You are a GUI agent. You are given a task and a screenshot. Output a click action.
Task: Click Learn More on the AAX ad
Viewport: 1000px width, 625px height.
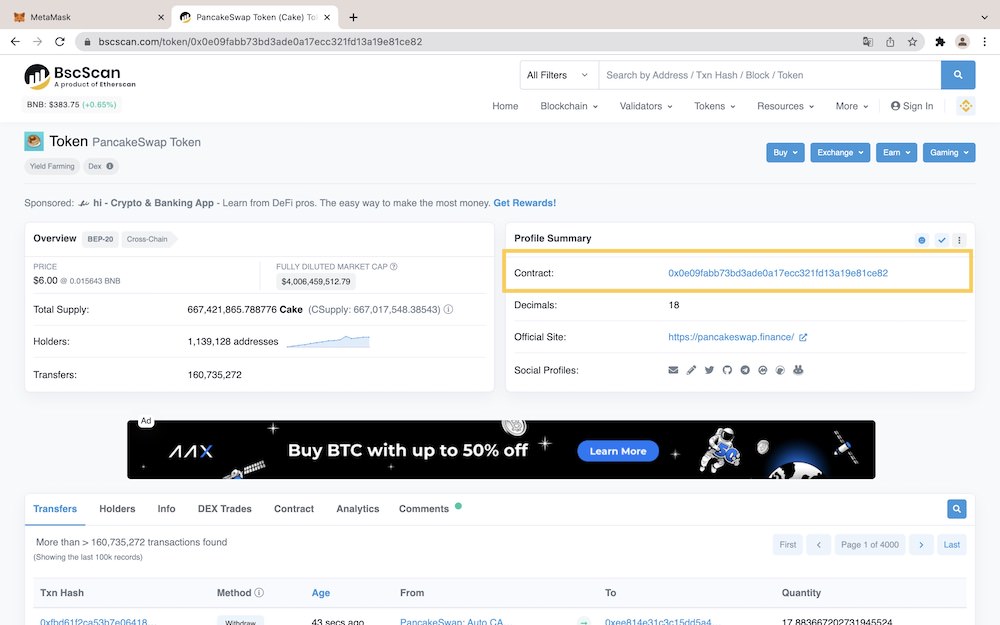point(618,451)
